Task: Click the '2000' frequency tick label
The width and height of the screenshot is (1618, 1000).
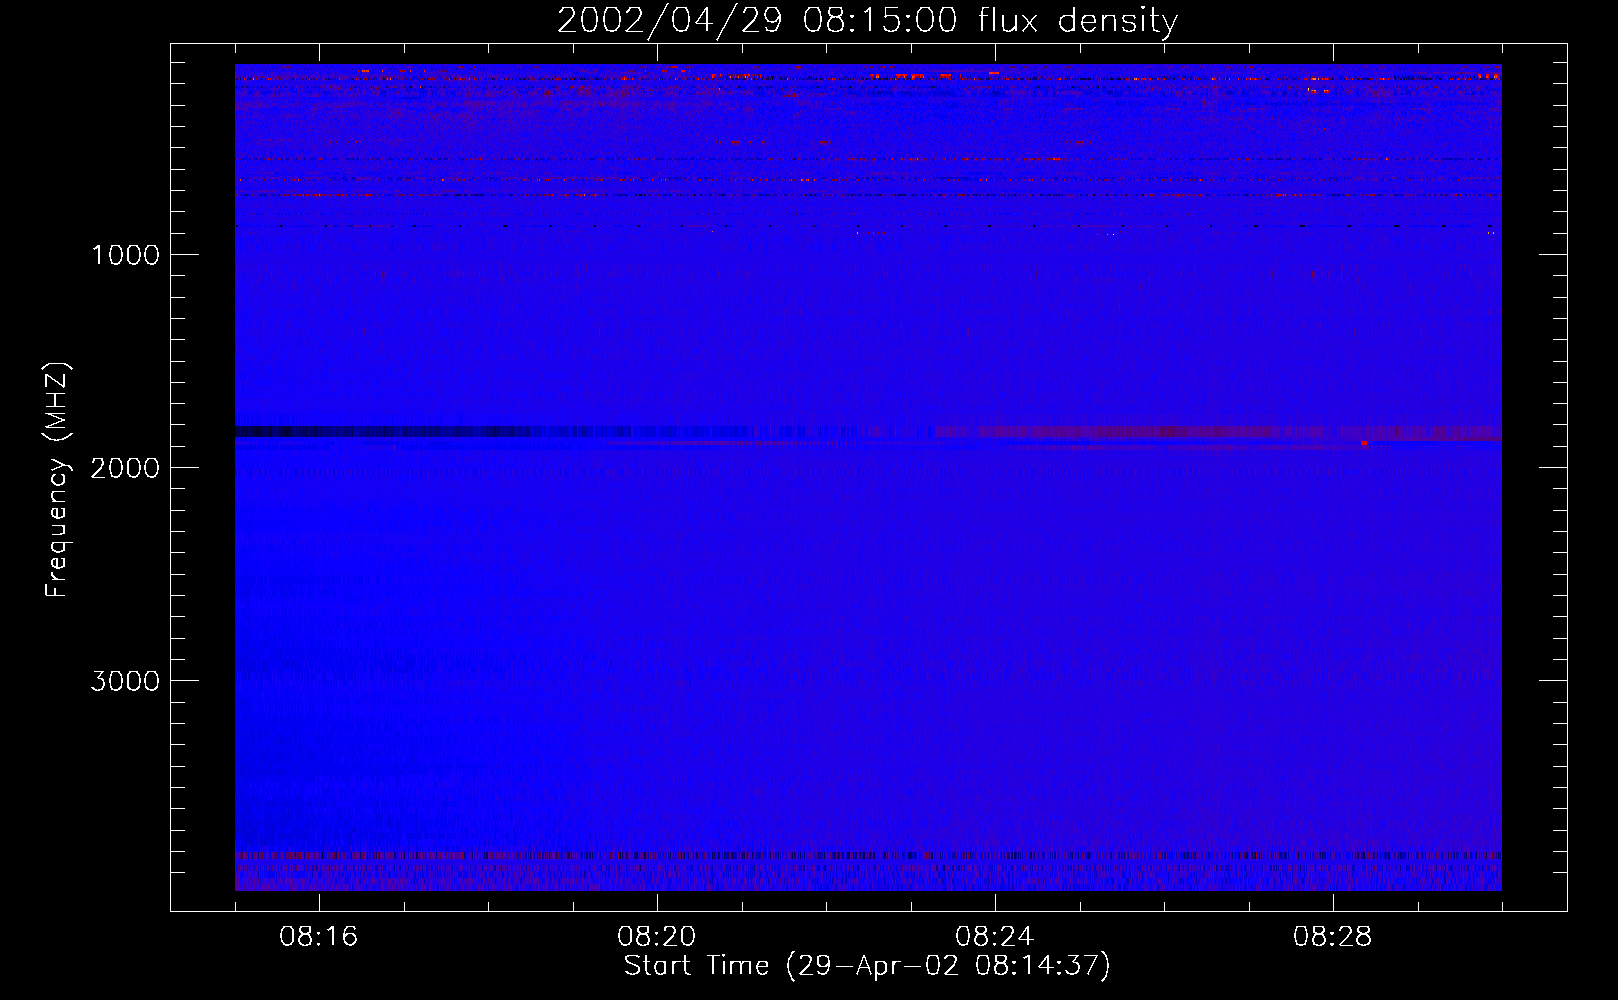Action: click(125, 468)
